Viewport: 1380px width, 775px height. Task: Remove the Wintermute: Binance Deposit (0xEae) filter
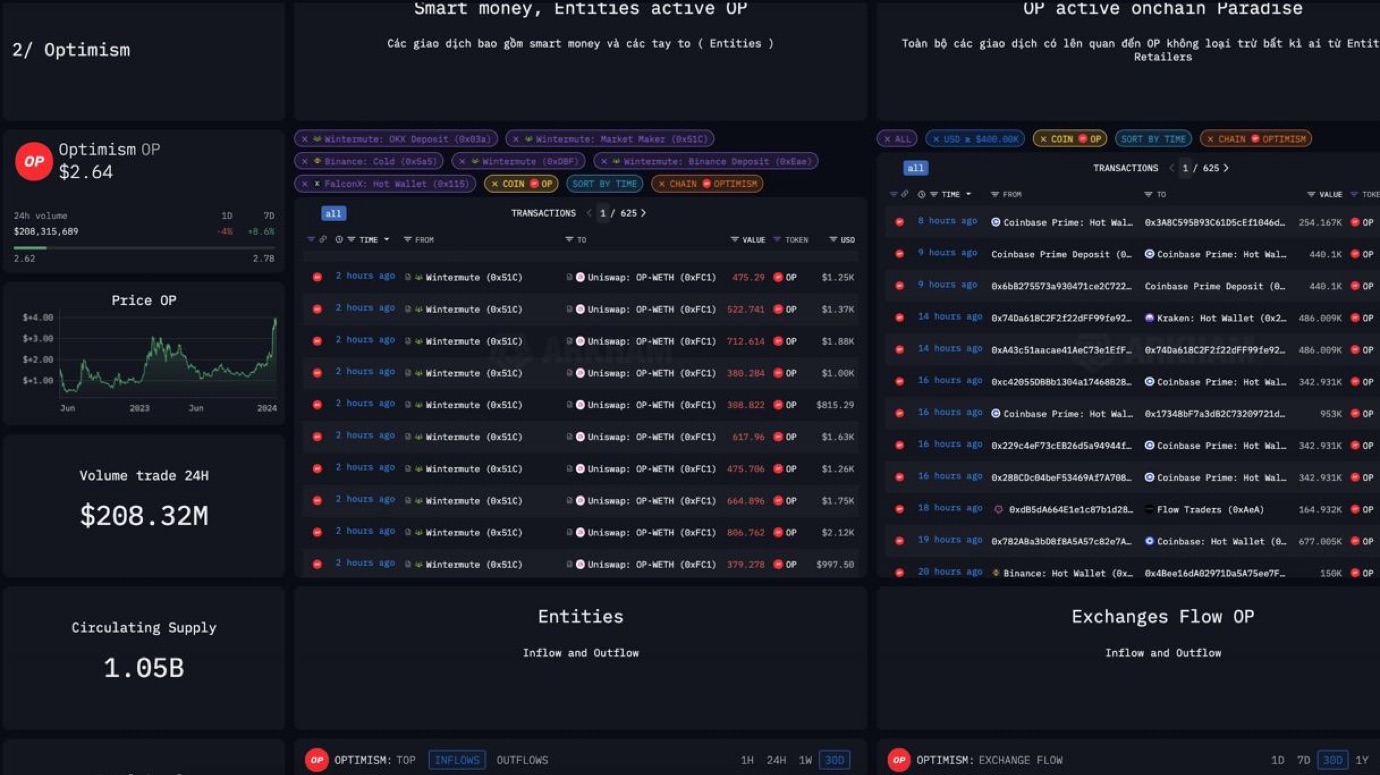604,161
